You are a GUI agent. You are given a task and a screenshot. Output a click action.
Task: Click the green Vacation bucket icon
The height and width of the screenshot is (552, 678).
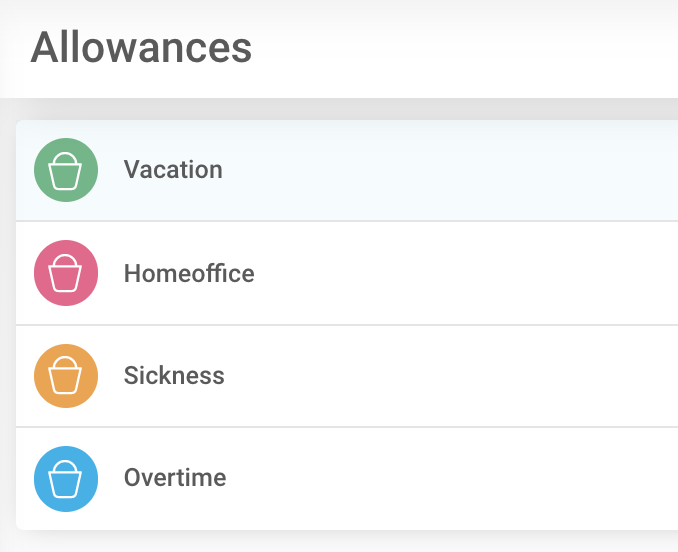(66, 170)
